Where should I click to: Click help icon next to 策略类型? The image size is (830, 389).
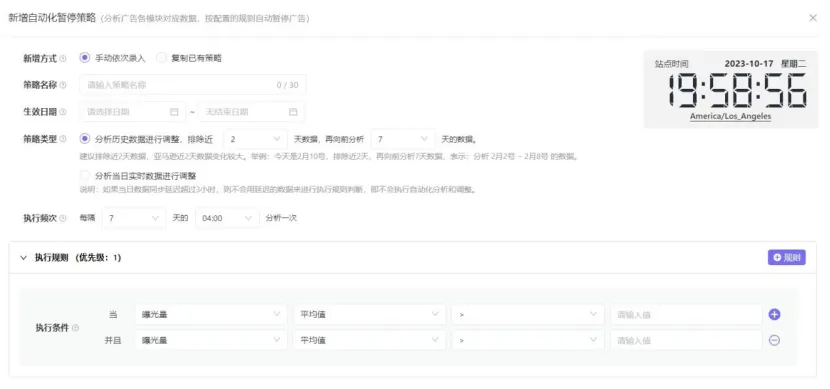[x=63, y=139]
